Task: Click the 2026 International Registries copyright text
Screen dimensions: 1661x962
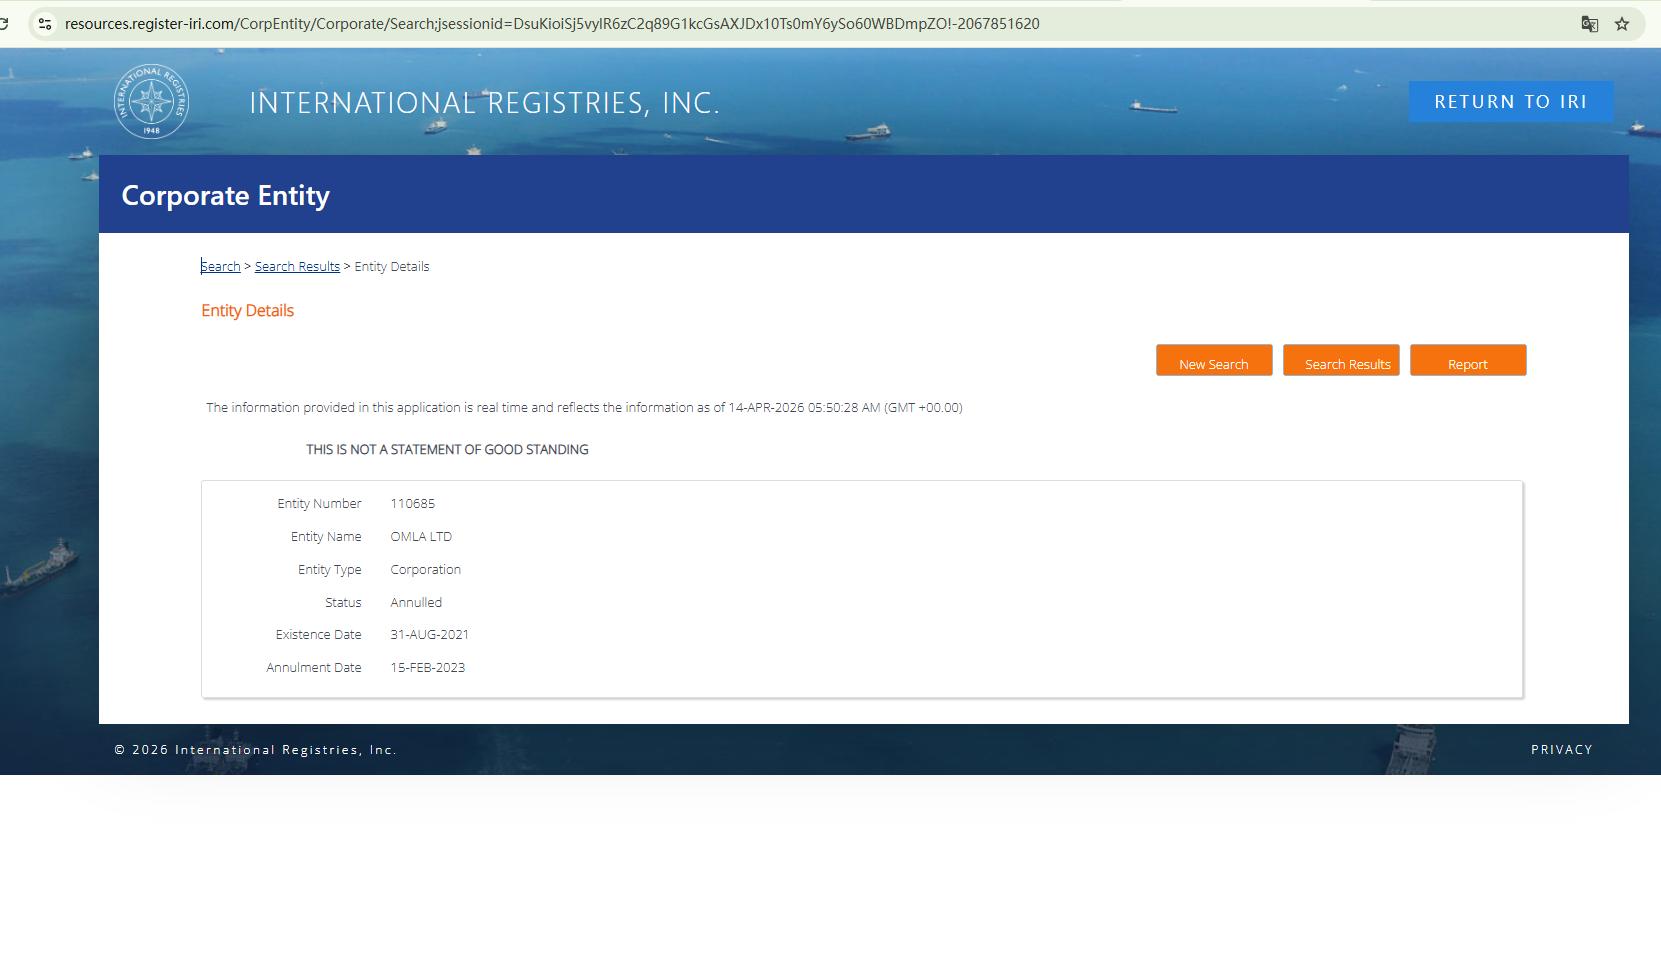Action: pyautogui.click(x=255, y=749)
